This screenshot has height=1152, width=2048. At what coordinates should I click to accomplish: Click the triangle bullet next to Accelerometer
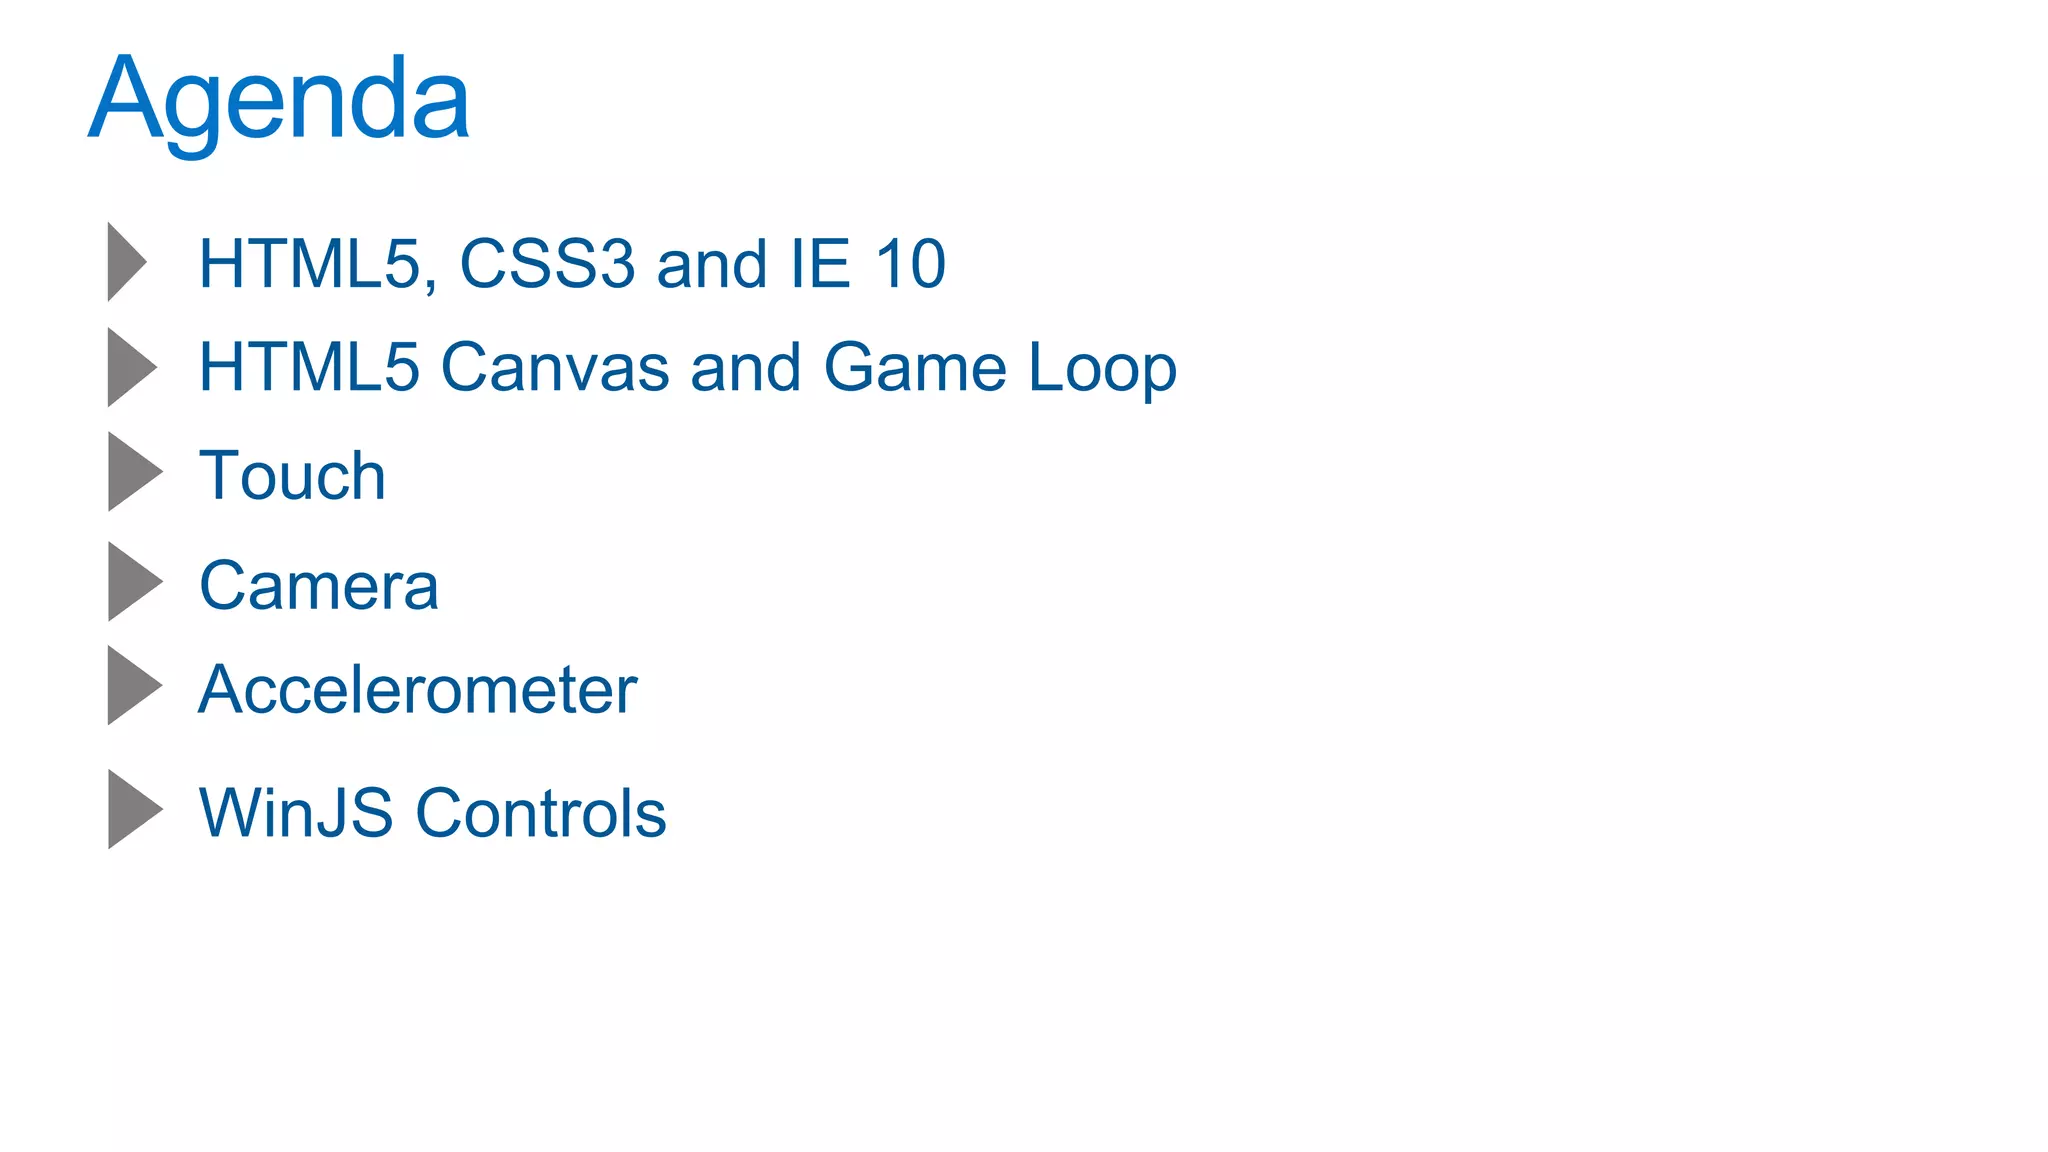[135, 685]
